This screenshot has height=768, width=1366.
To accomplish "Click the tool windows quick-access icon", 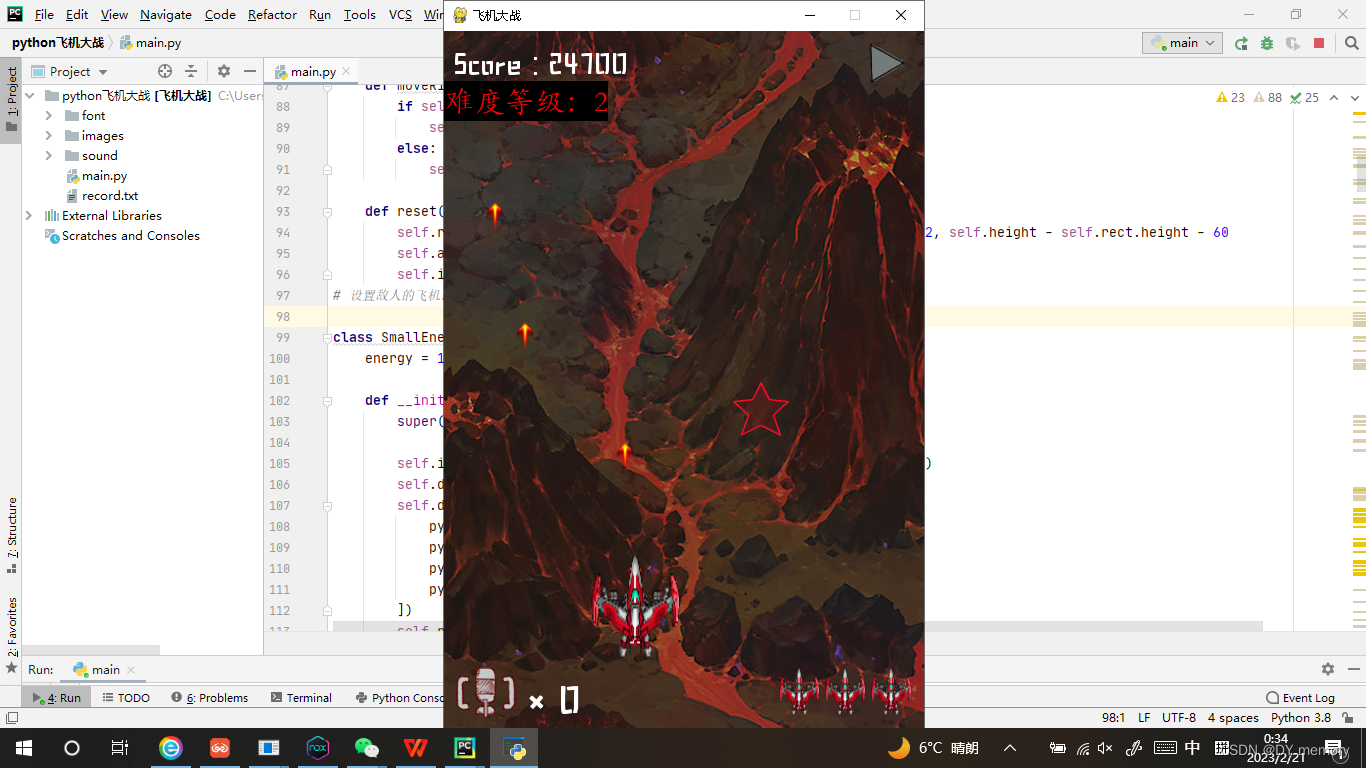I will click(x=11, y=717).
